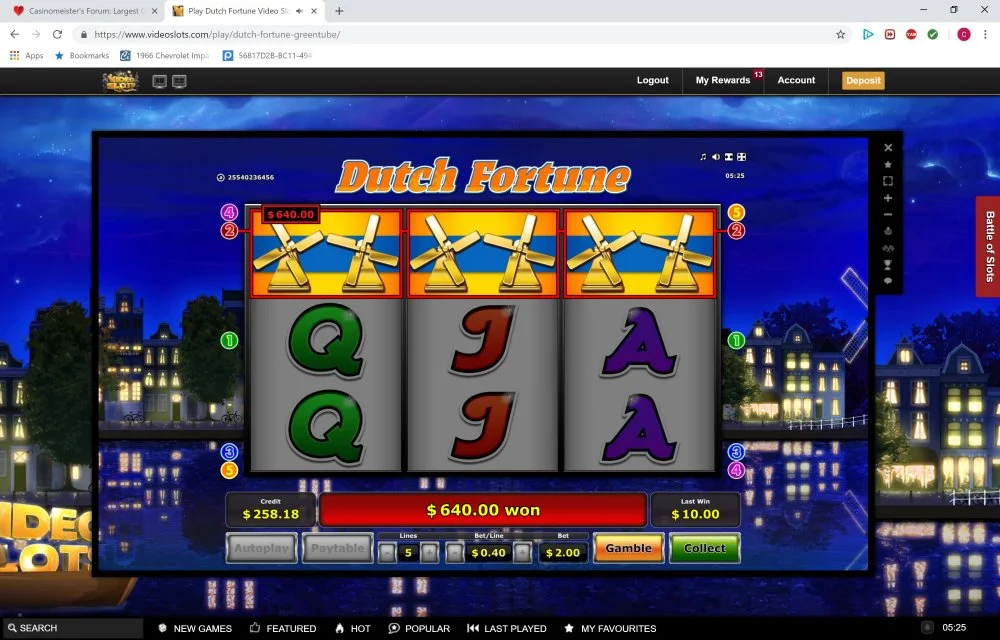The image size is (1000, 640).
Task: Open a new browser tab
Action: point(339,11)
